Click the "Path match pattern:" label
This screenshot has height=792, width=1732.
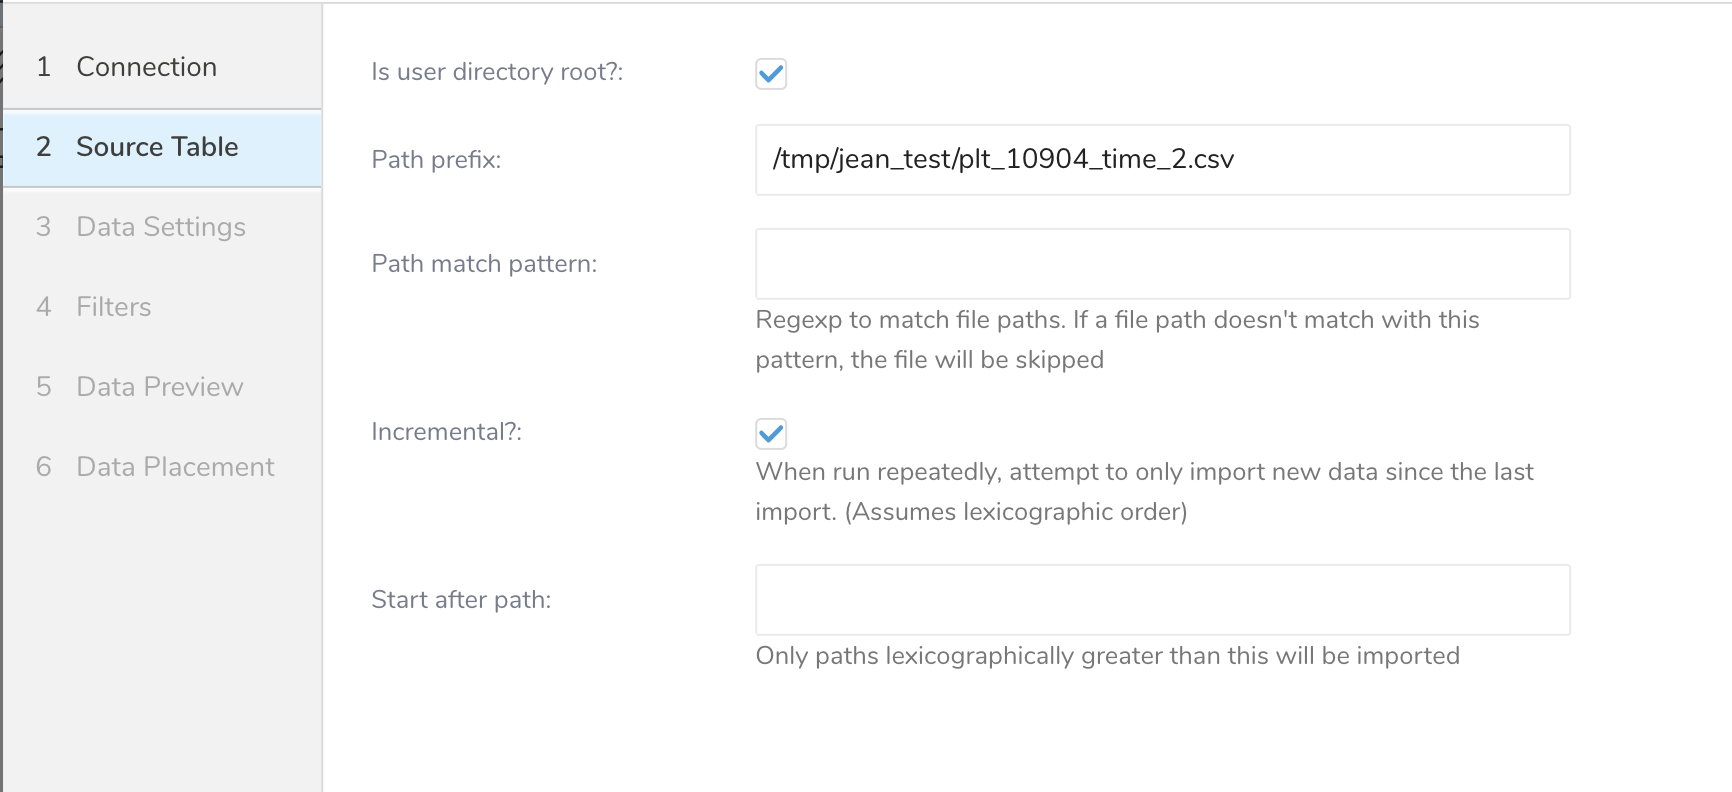pyautogui.click(x=484, y=264)
